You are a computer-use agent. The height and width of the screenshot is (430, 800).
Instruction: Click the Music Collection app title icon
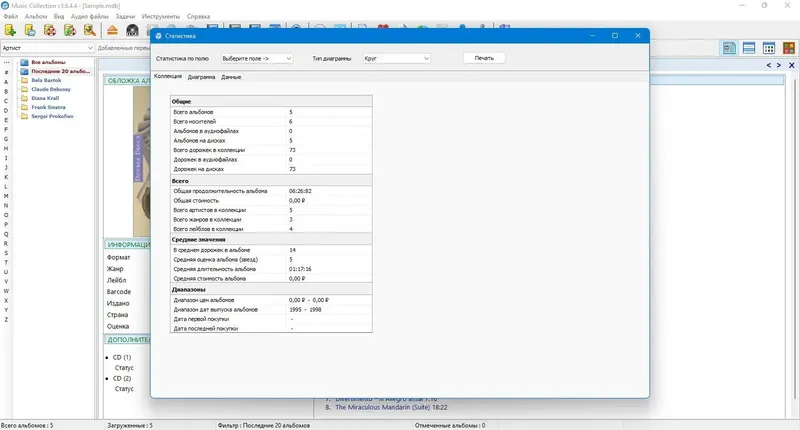click(5, 6)
